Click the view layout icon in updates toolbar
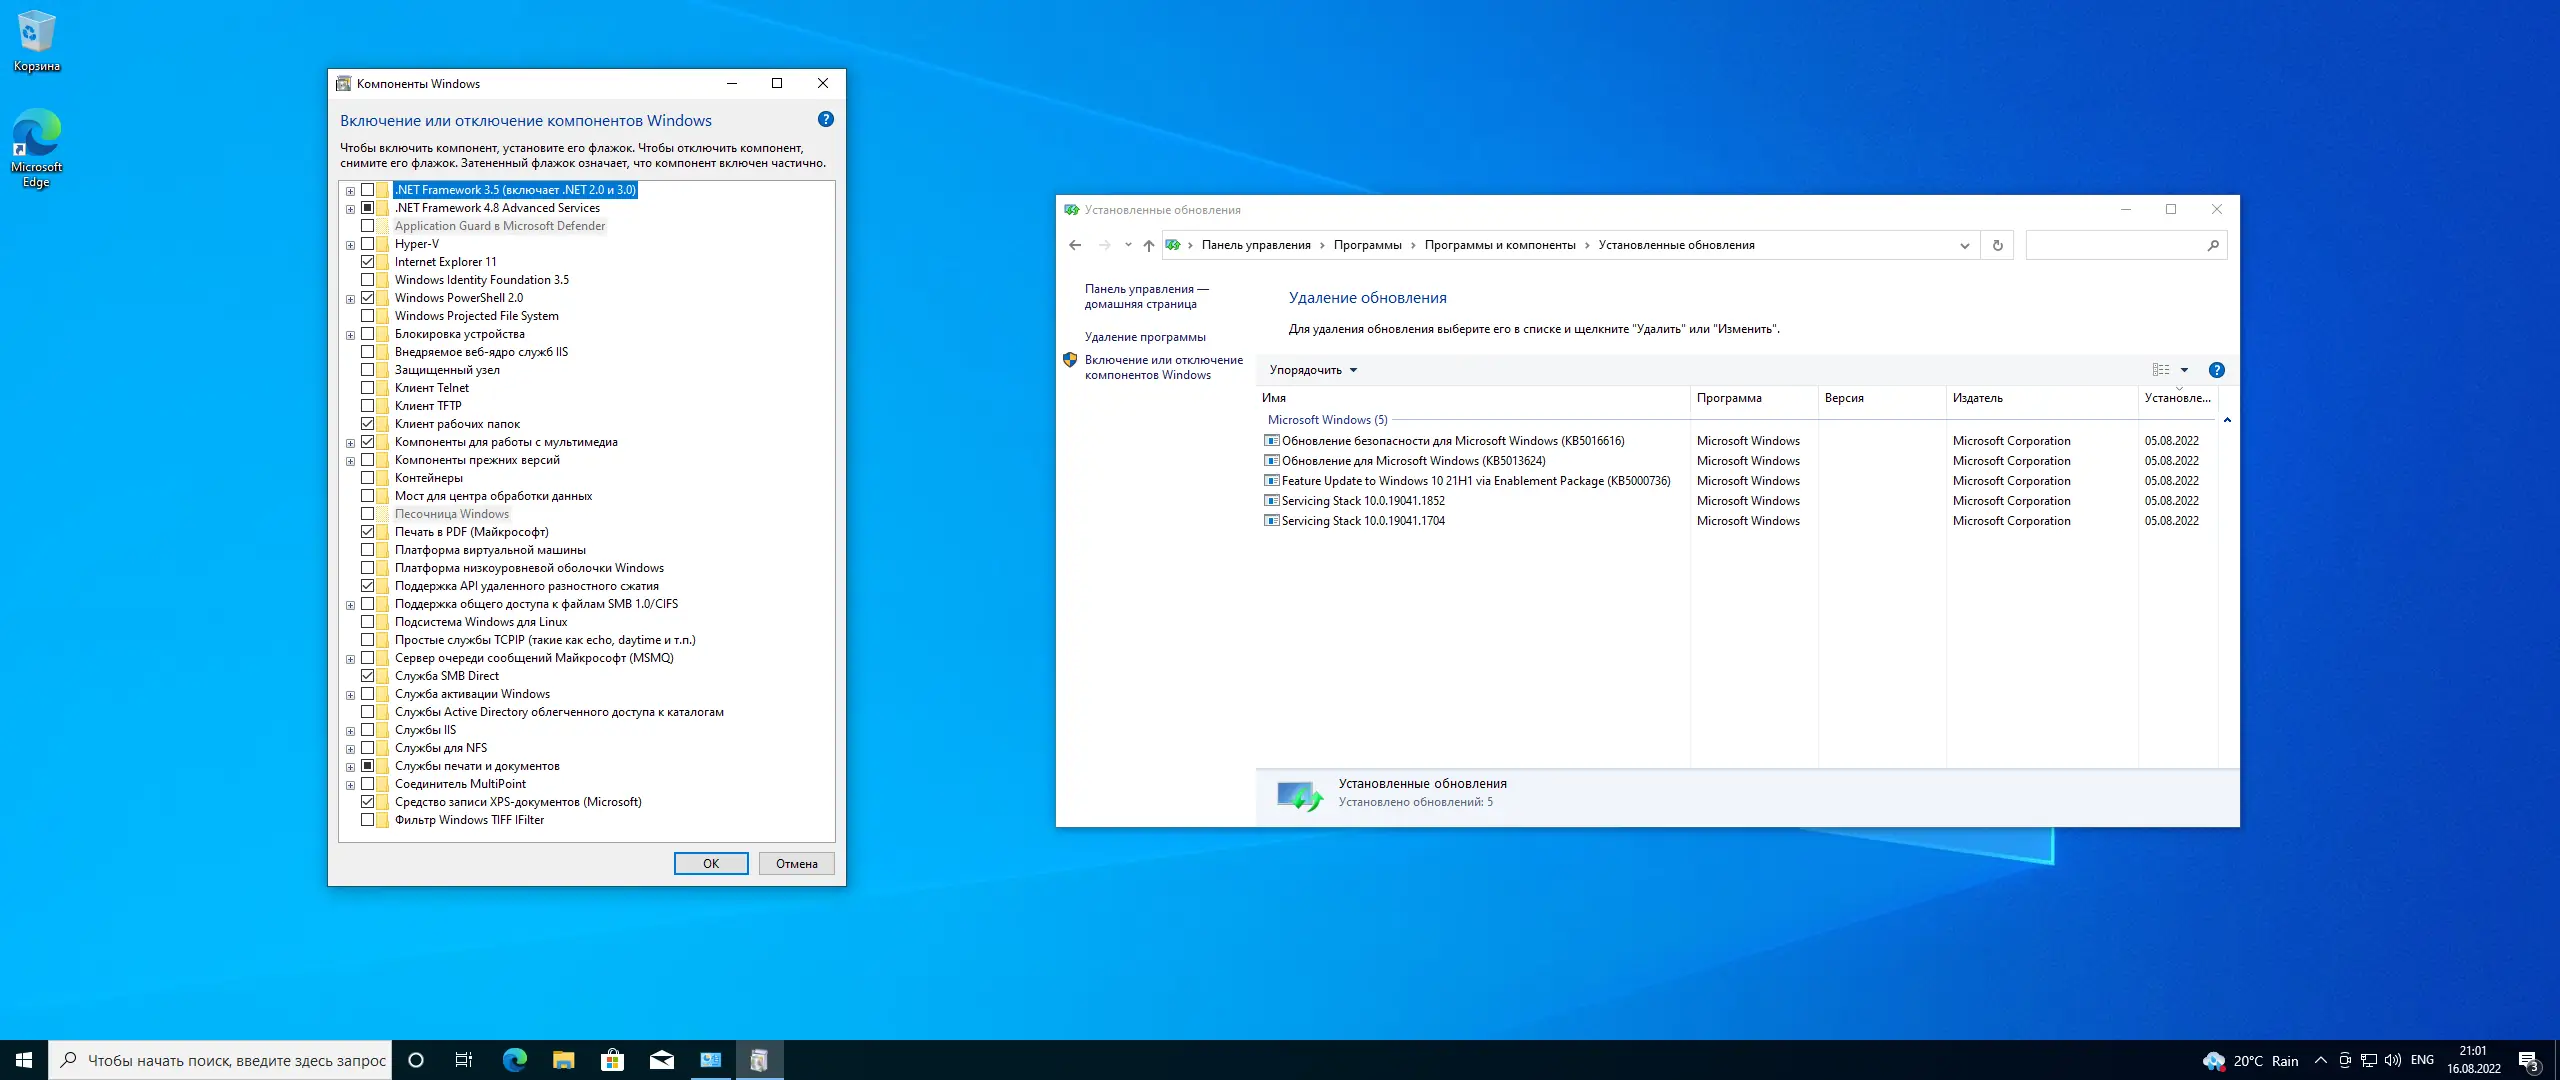The height and width of the screenshot is (1080, 2560). pos(2161,370)
